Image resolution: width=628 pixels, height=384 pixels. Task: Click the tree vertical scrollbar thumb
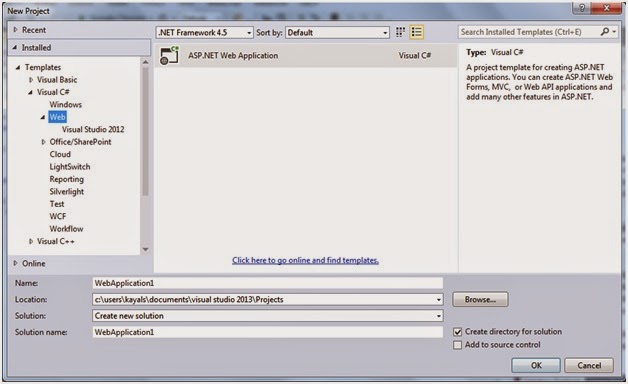[145, 131]
